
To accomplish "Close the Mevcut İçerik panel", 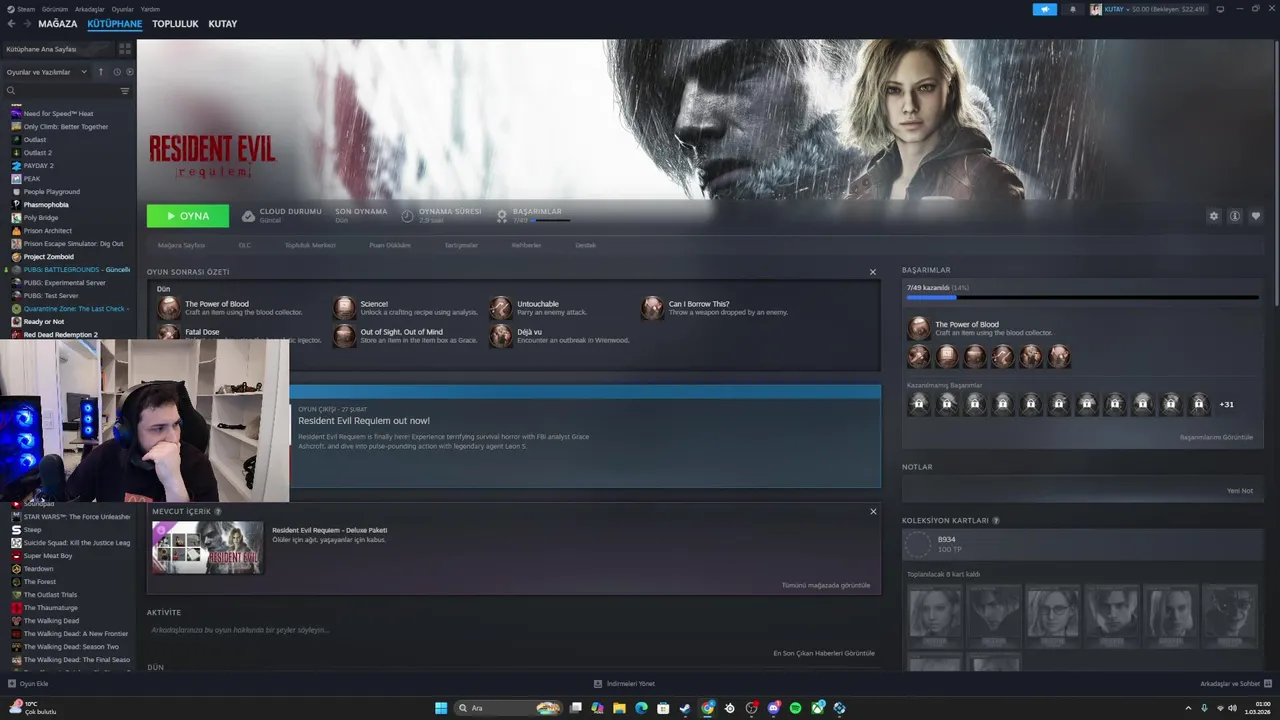I will point(873,511).
